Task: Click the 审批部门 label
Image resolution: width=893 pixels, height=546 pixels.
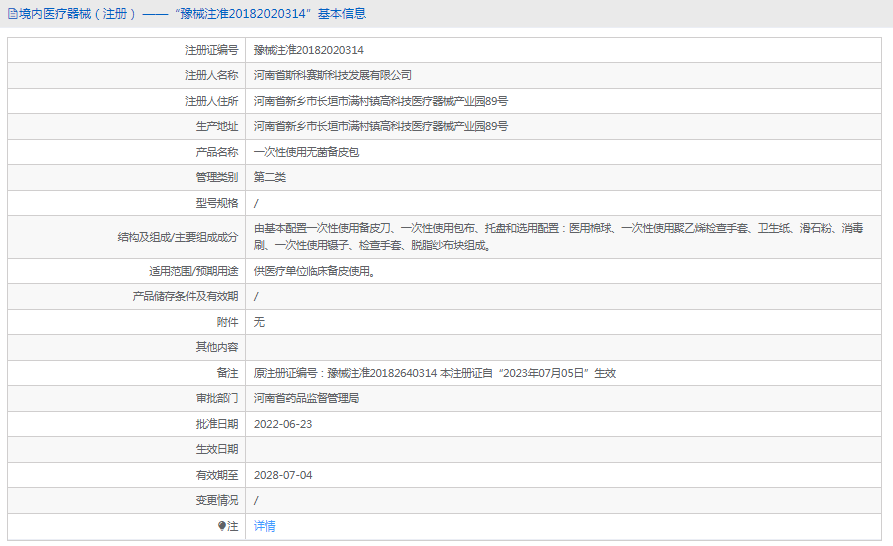Action: pos(216,398)
